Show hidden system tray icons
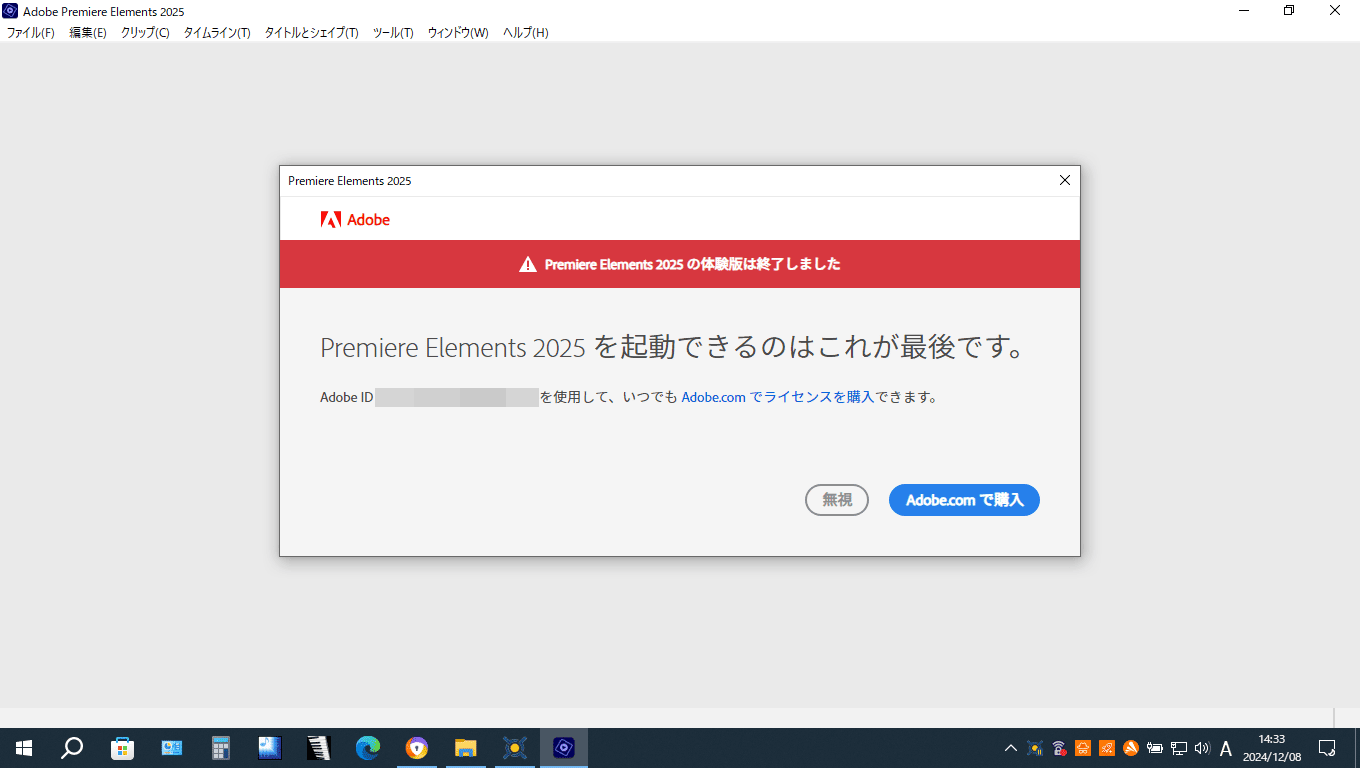1360x768 pixels. point(1010,748)
